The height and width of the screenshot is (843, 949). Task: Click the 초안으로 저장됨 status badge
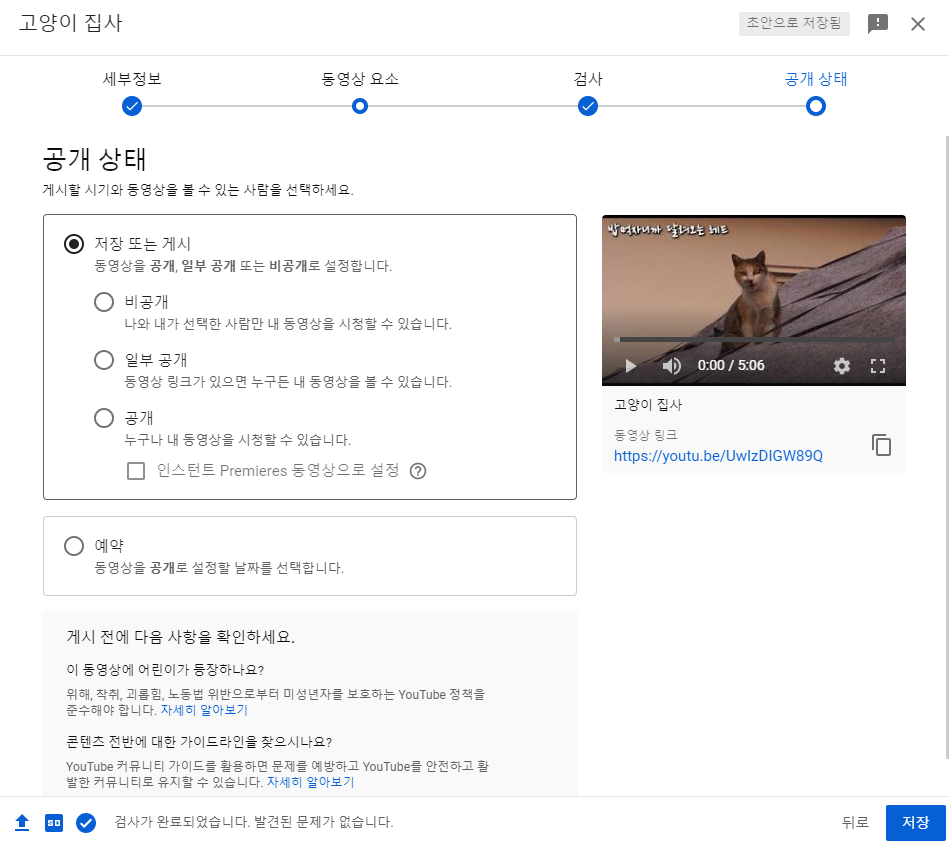[793, 23]
